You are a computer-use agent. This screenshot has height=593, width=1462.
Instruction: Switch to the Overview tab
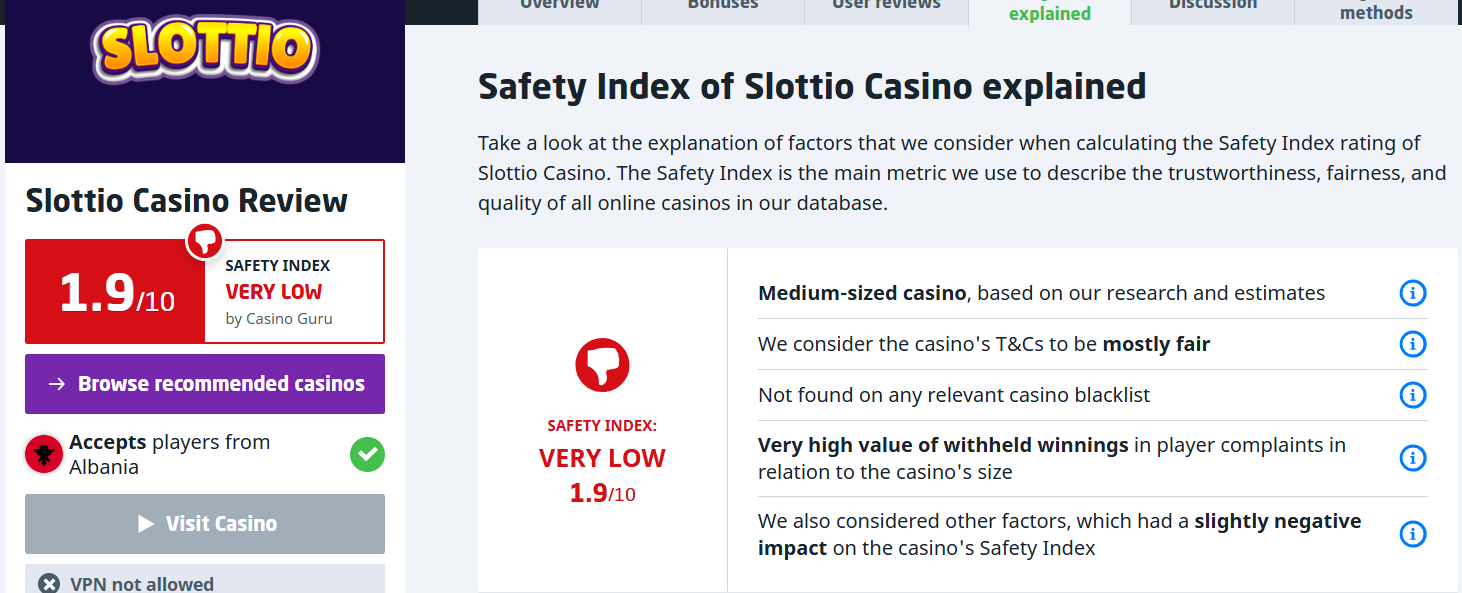point(560,6)
